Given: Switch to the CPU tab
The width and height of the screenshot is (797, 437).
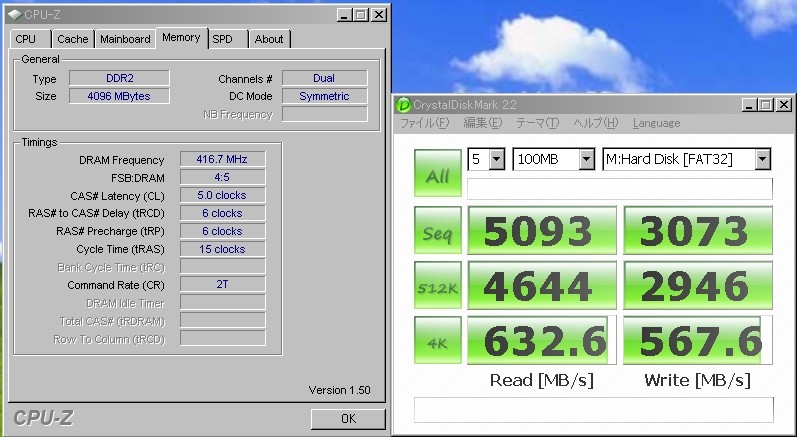Looking at the screenshot, I should coord(26,39).
